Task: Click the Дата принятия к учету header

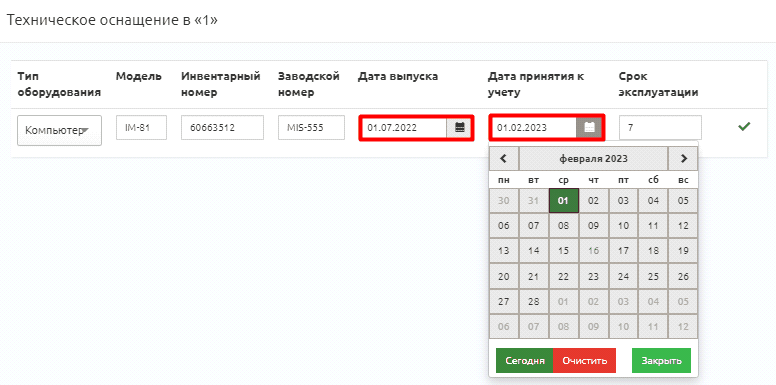Action: pos(536,85)
